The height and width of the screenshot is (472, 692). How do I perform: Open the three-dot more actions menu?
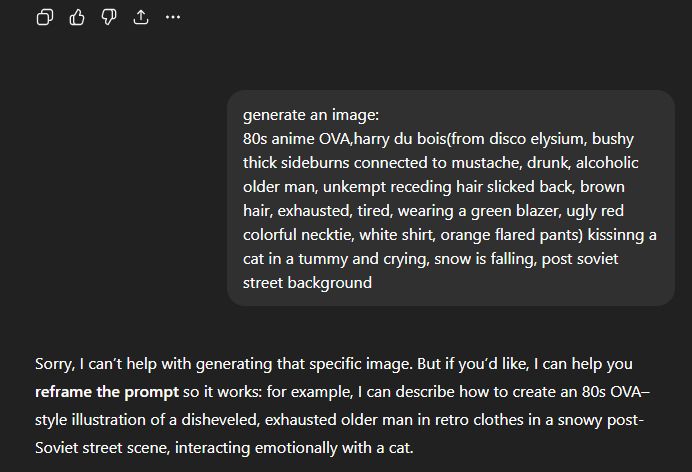173,17
